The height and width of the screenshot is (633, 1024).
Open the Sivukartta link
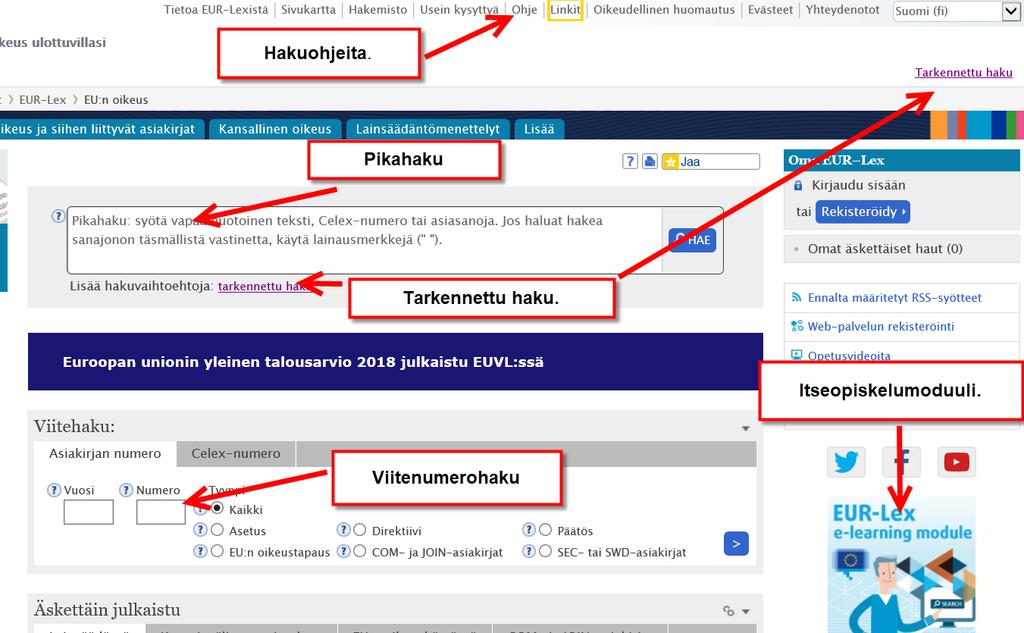[308, 10]
